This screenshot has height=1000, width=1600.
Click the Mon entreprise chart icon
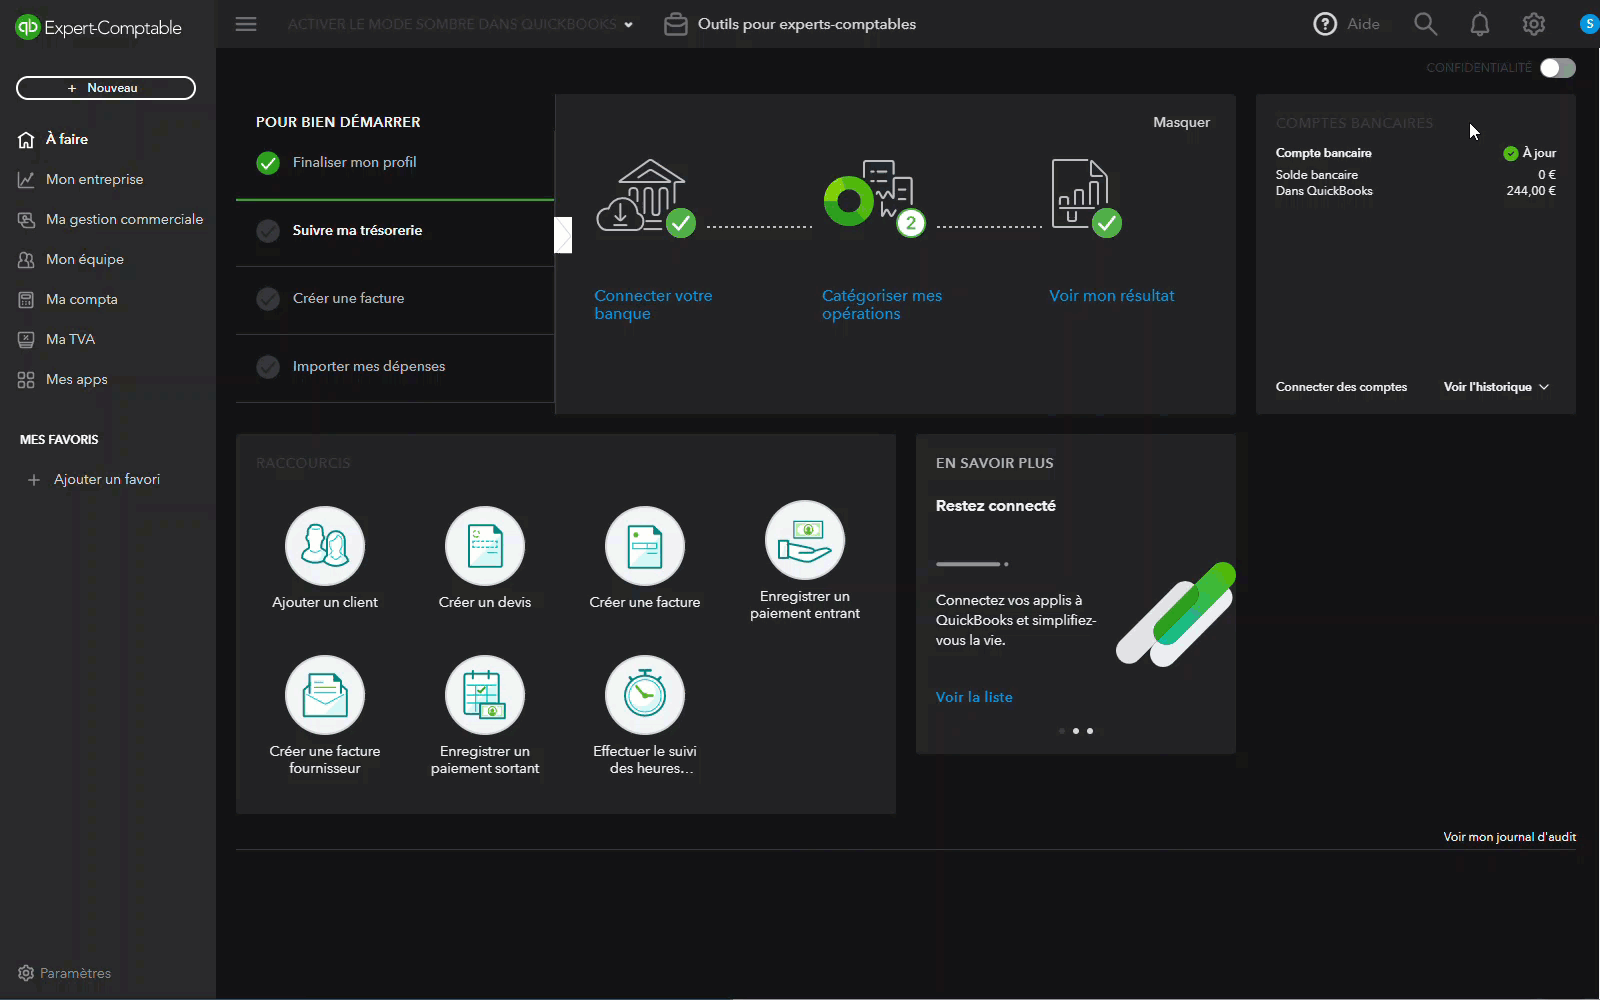pos(26,180)
